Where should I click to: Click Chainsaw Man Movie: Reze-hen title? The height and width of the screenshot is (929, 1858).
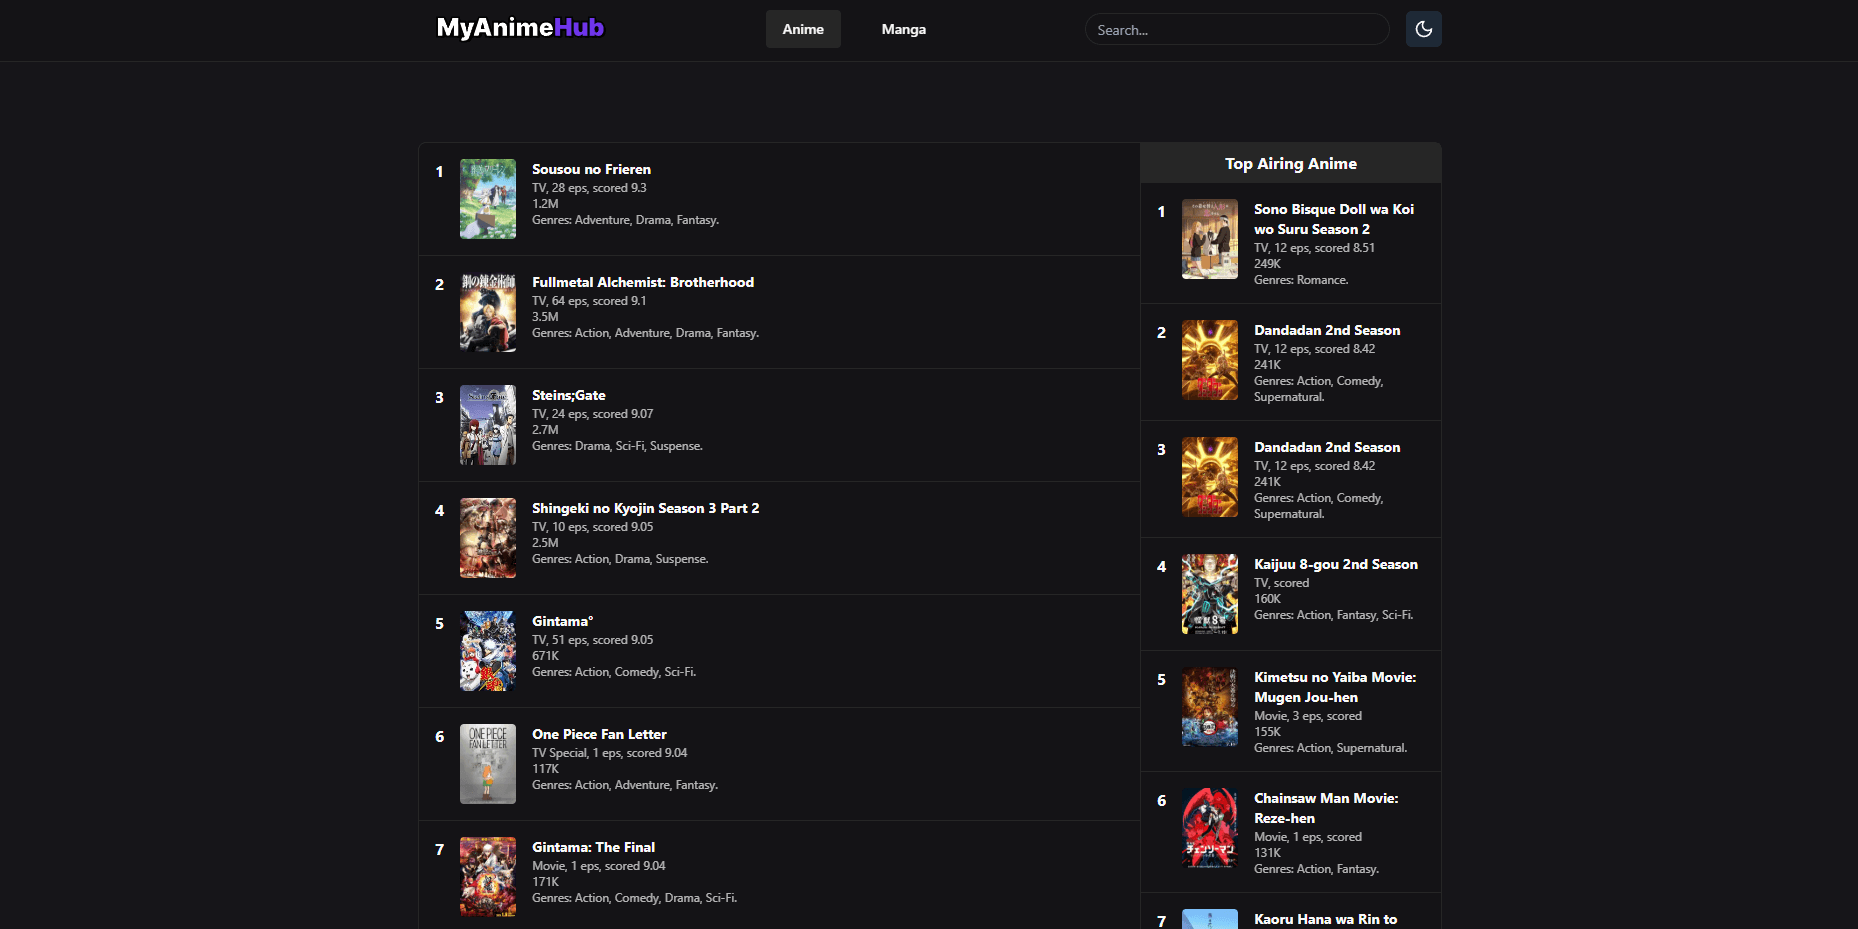coord(1326,808)
